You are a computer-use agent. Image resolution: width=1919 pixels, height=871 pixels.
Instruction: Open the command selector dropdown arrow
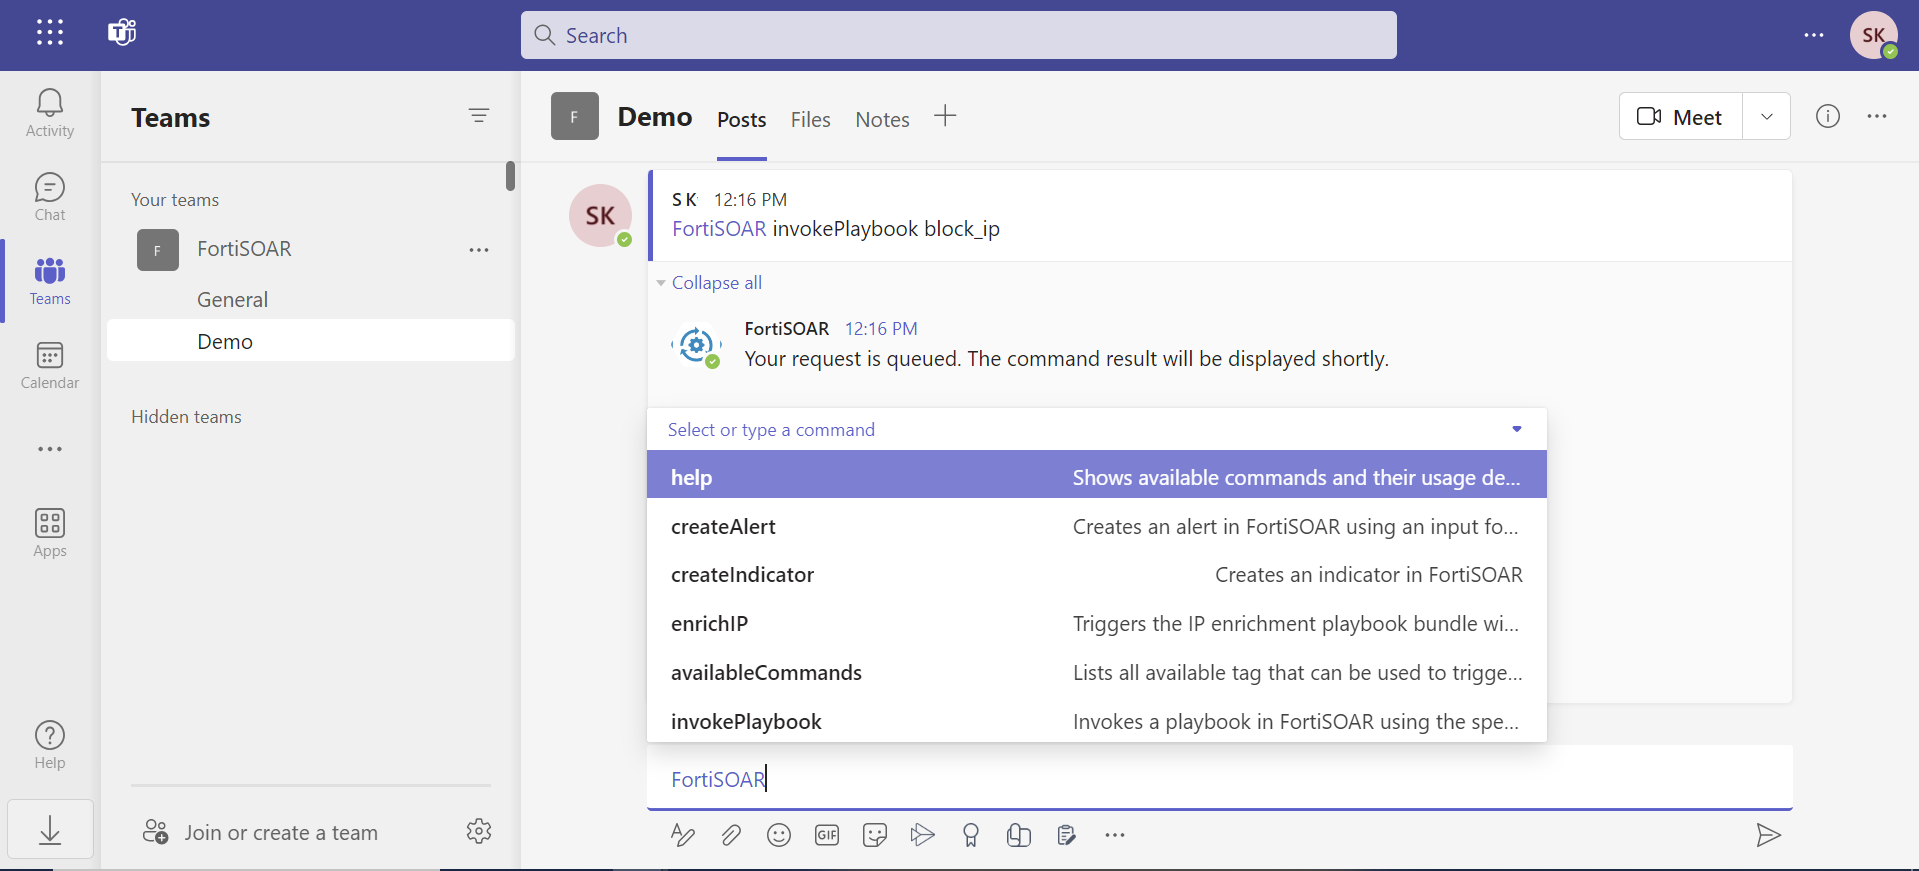[1517, 429]
